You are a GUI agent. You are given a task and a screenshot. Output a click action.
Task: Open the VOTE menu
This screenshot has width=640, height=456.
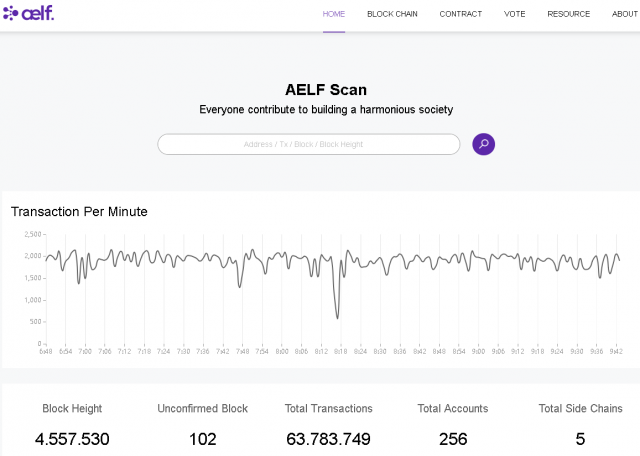click(x=514, y=14)
